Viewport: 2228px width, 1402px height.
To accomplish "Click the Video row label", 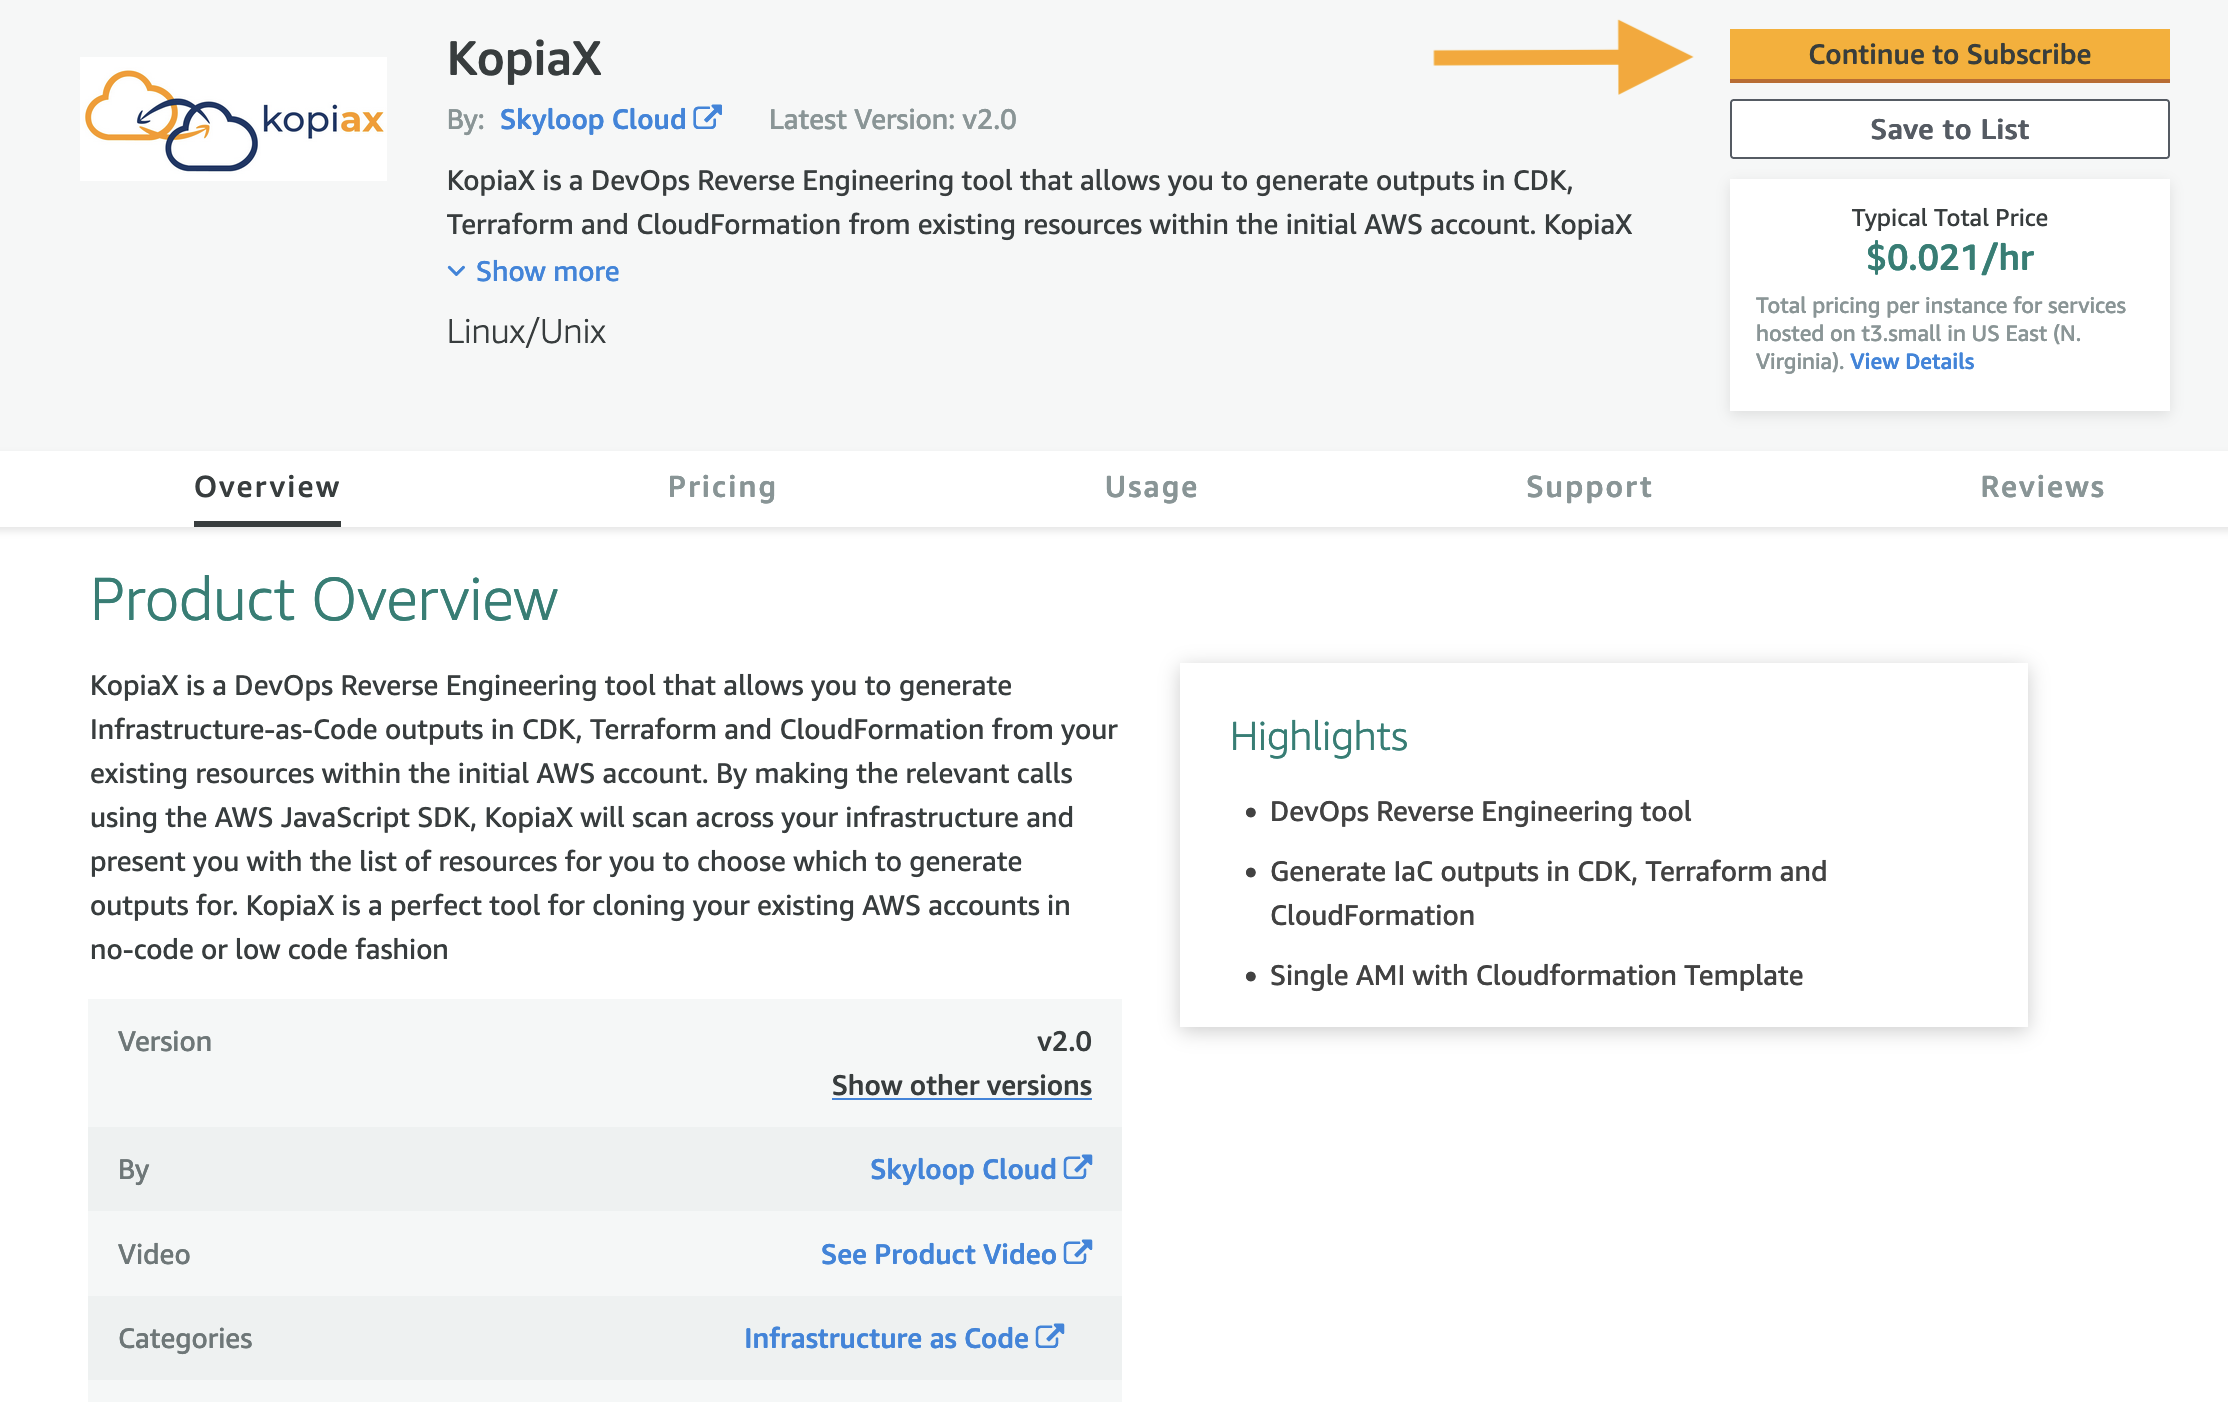I will [154, 1254].
